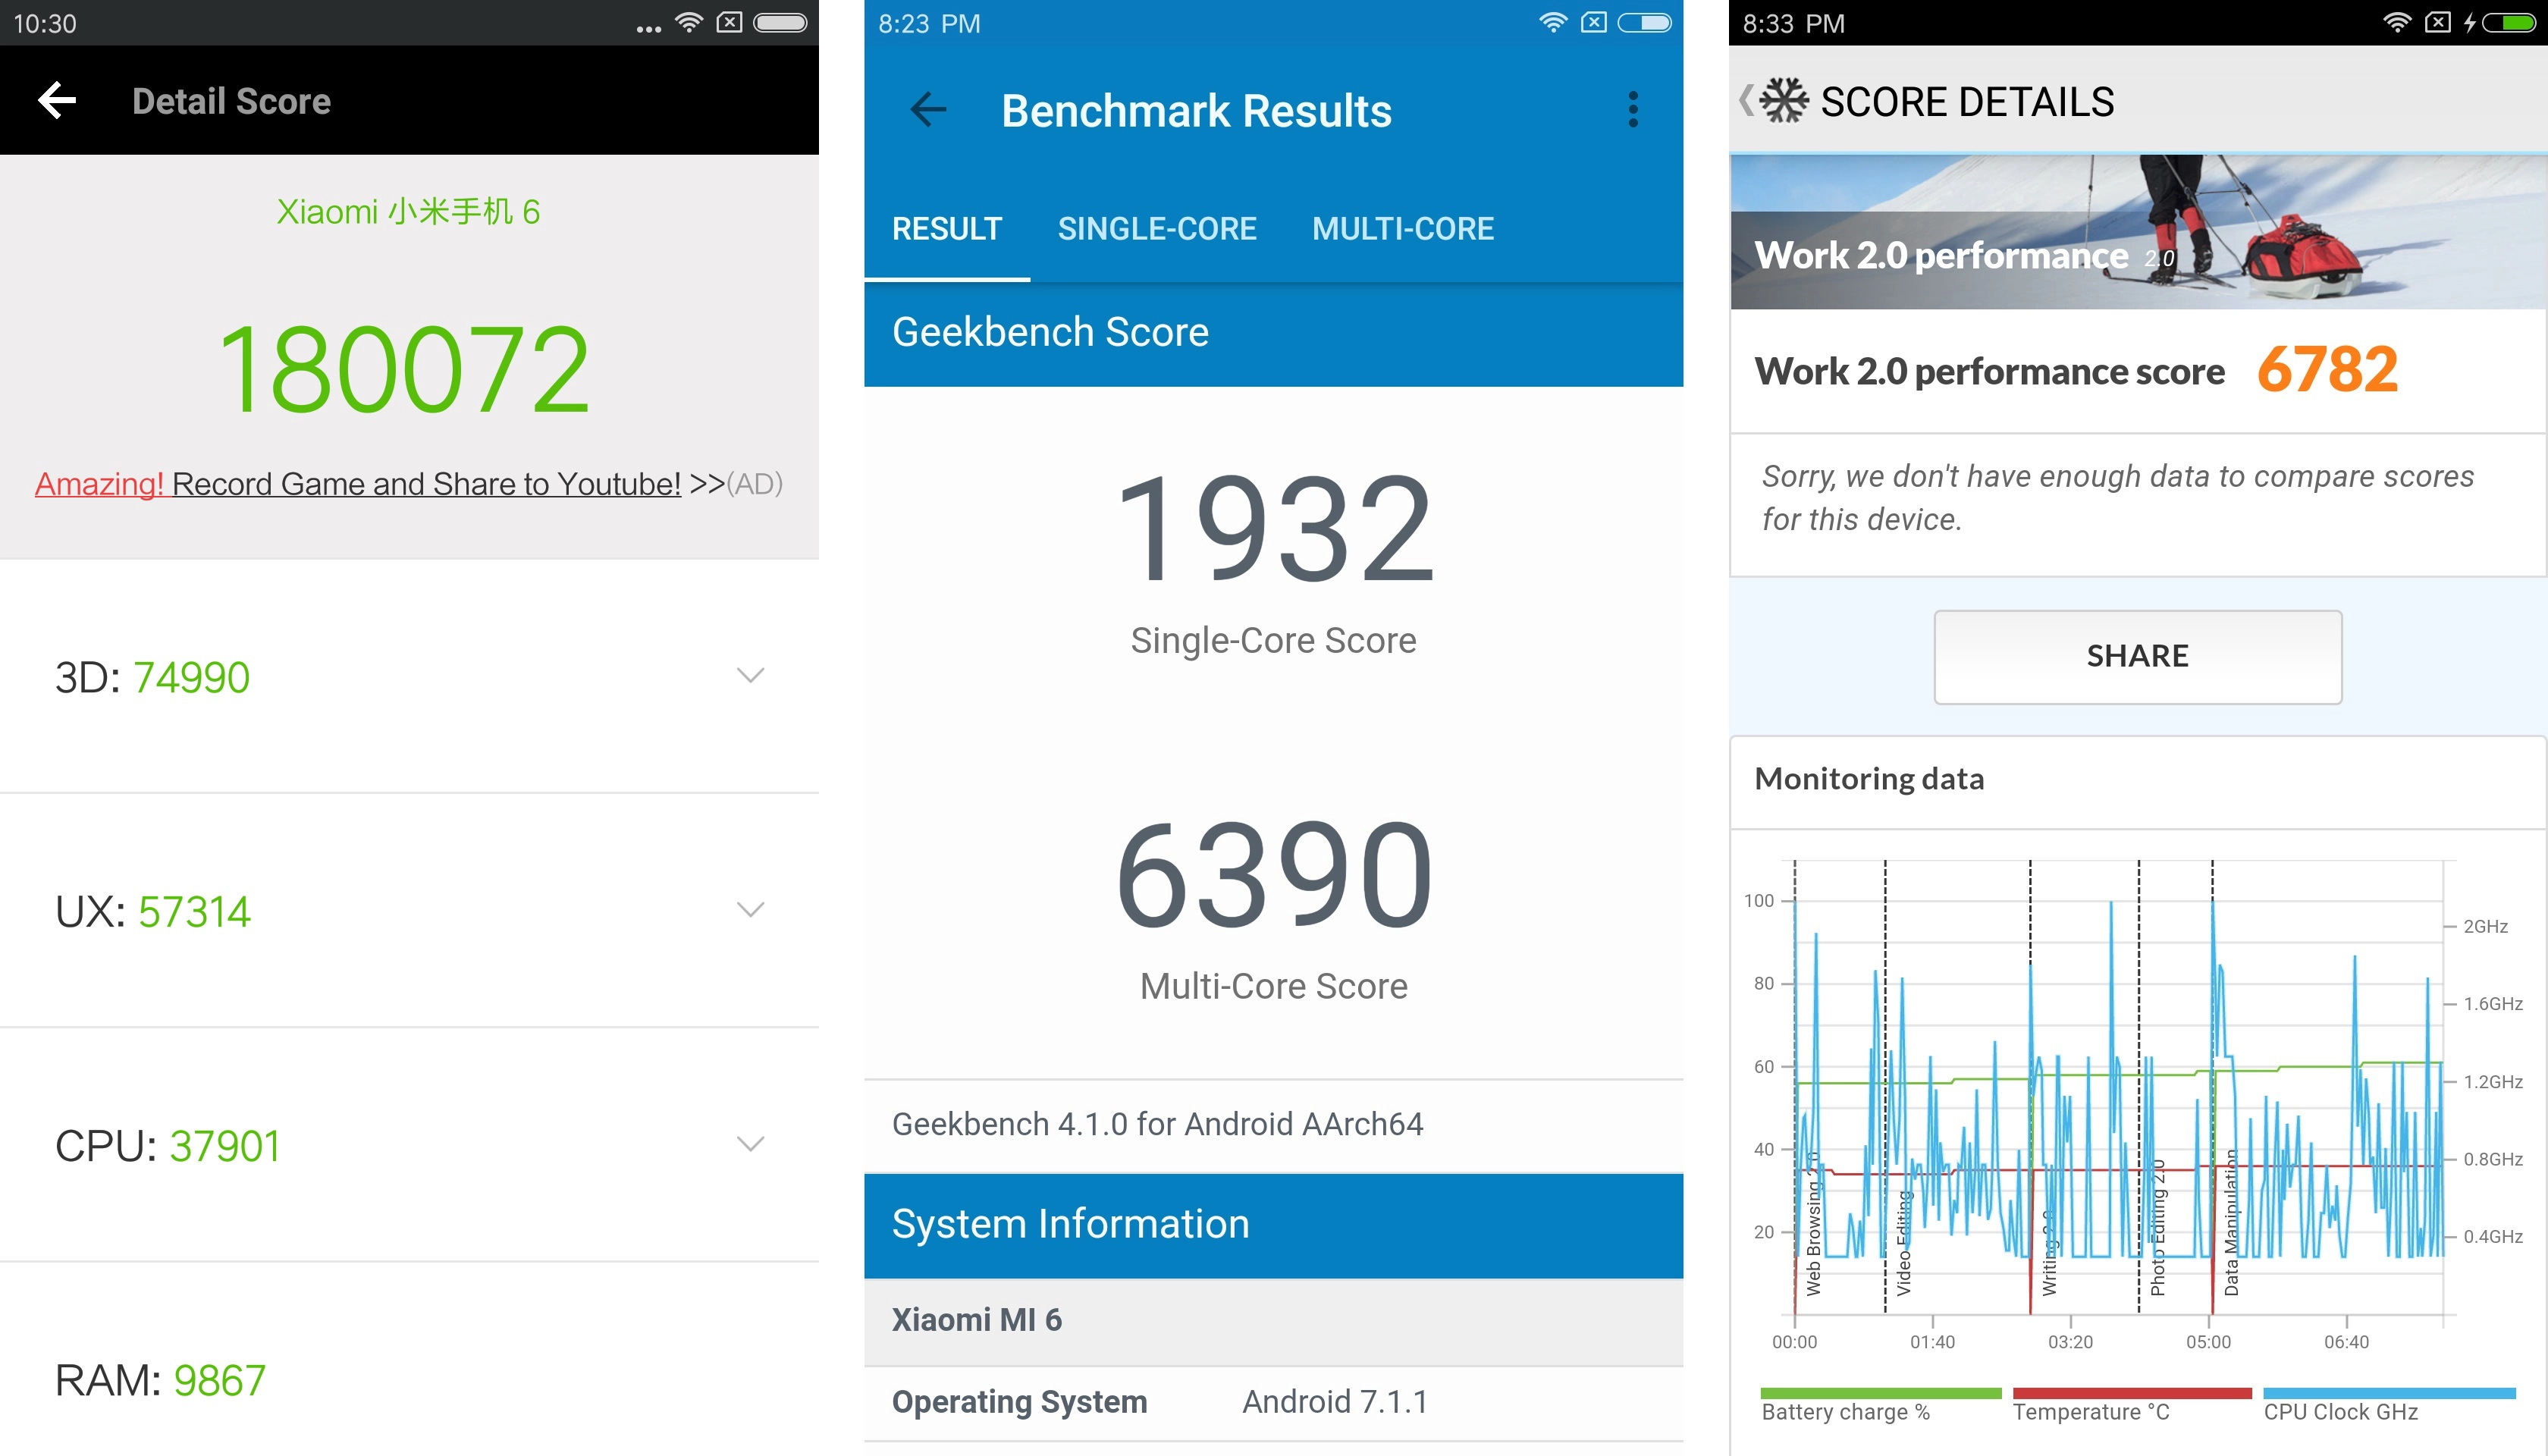This screenshot has height=1456, width=2548.
Task: Tap the Geekbench 4.1.0 for Android AArch64 text
Action: 1157,1124
